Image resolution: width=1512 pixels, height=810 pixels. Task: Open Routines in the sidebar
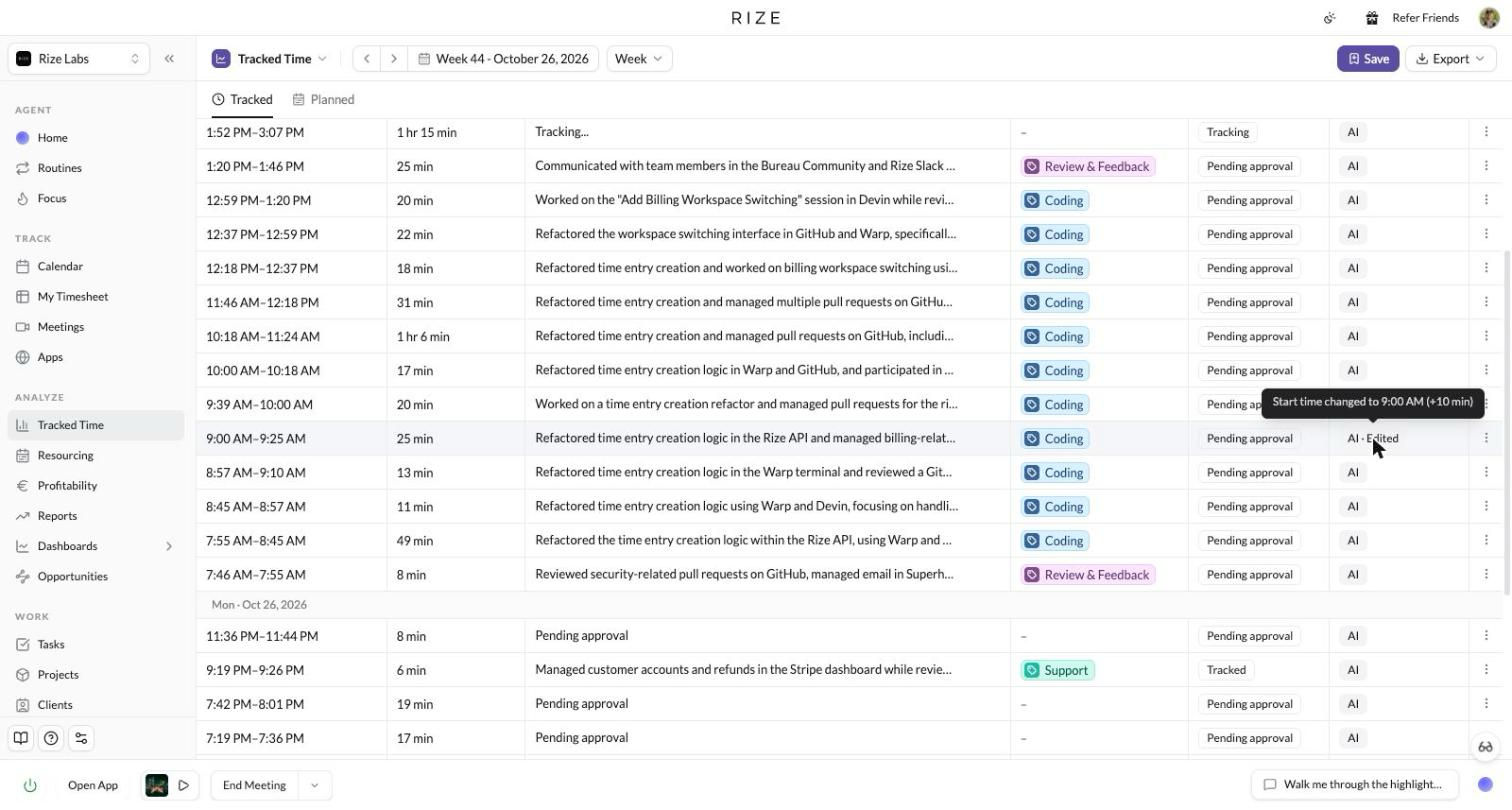tap(95, 168)
